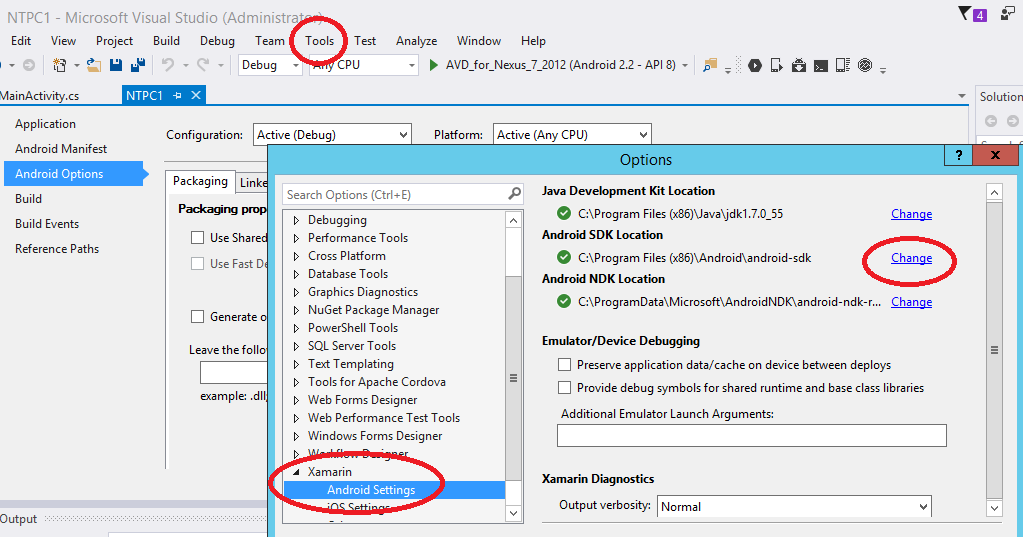Open notifications flag with 4 badge
The image size is (1023, 537).
click(x=972, y=14)
